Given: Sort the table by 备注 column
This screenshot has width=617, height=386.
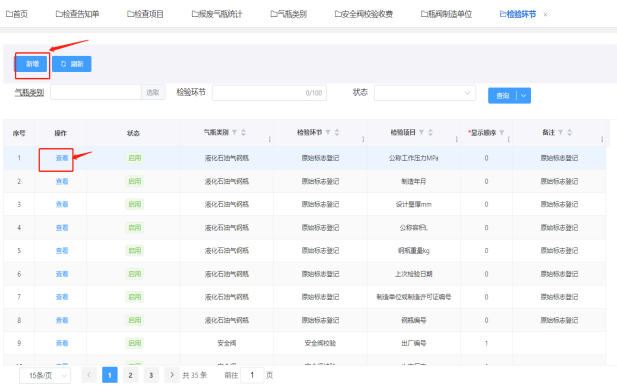Looking at the screenshot, I should coord(569,133).
